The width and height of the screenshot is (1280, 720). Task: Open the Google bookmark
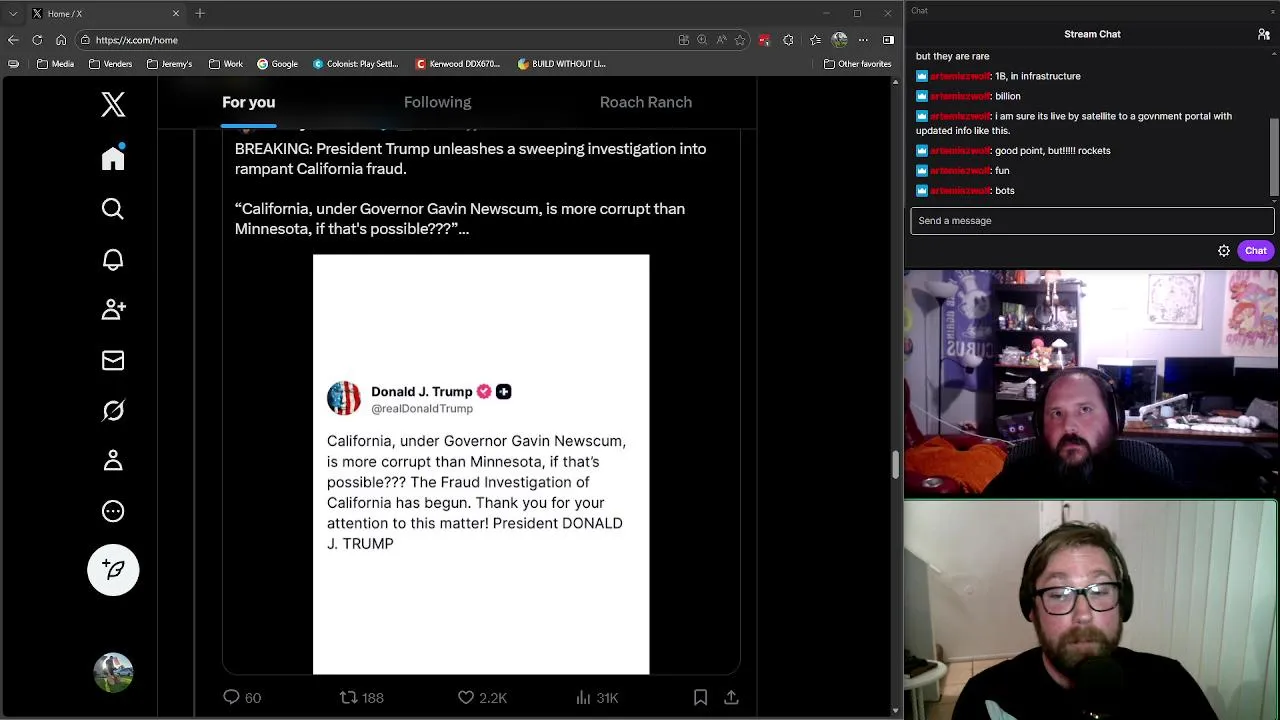click(277, 64)
